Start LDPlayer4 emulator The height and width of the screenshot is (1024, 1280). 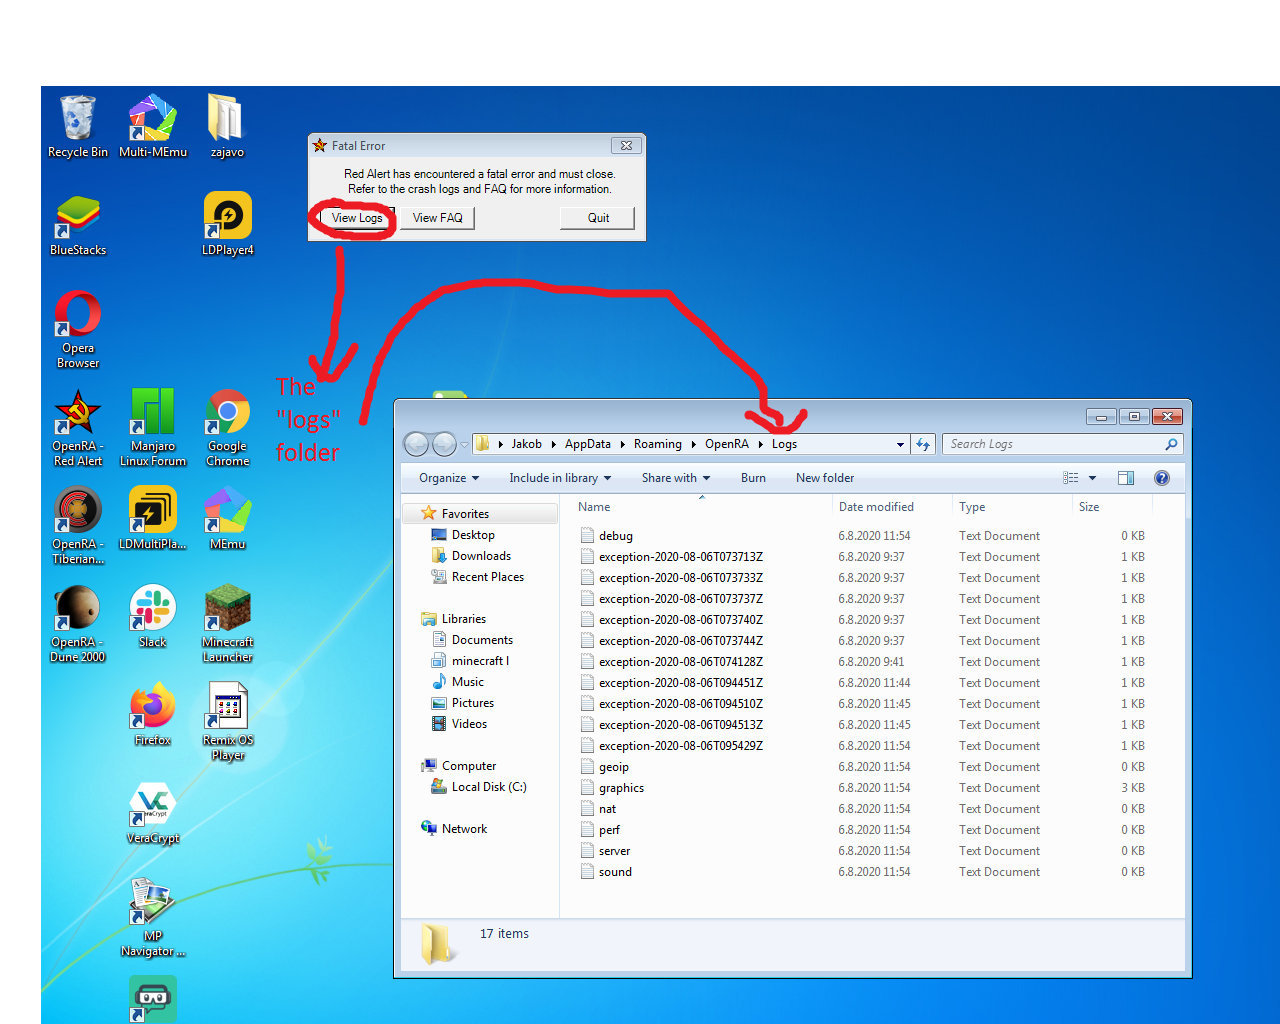(x=227, y=213)
